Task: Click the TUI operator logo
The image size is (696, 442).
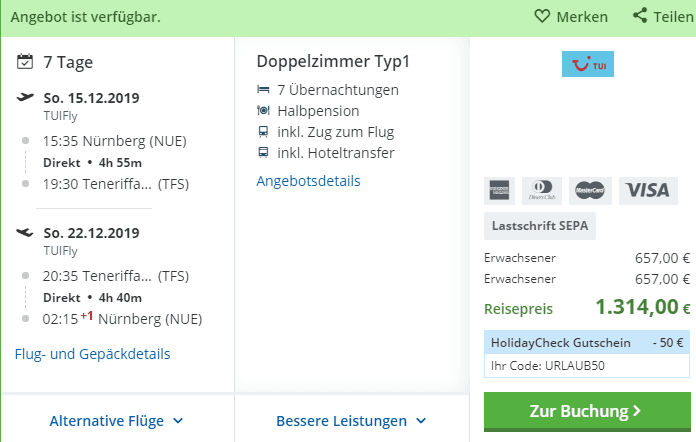Action: coord(588,64)
